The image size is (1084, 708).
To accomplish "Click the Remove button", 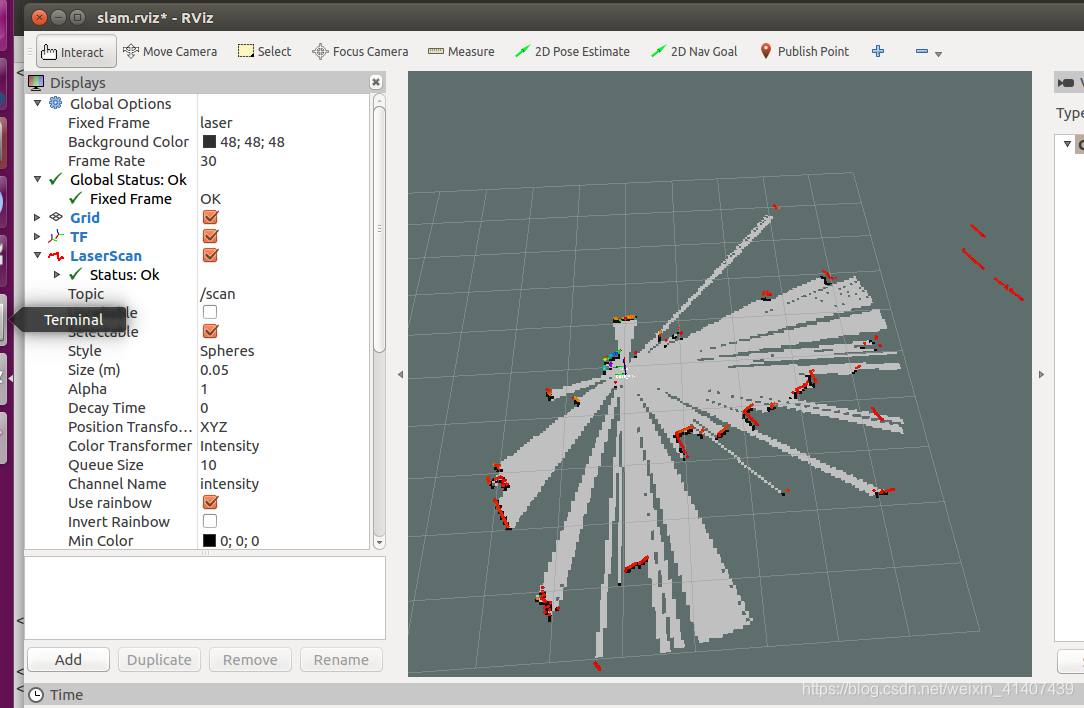I will click(x=250, y=660).
